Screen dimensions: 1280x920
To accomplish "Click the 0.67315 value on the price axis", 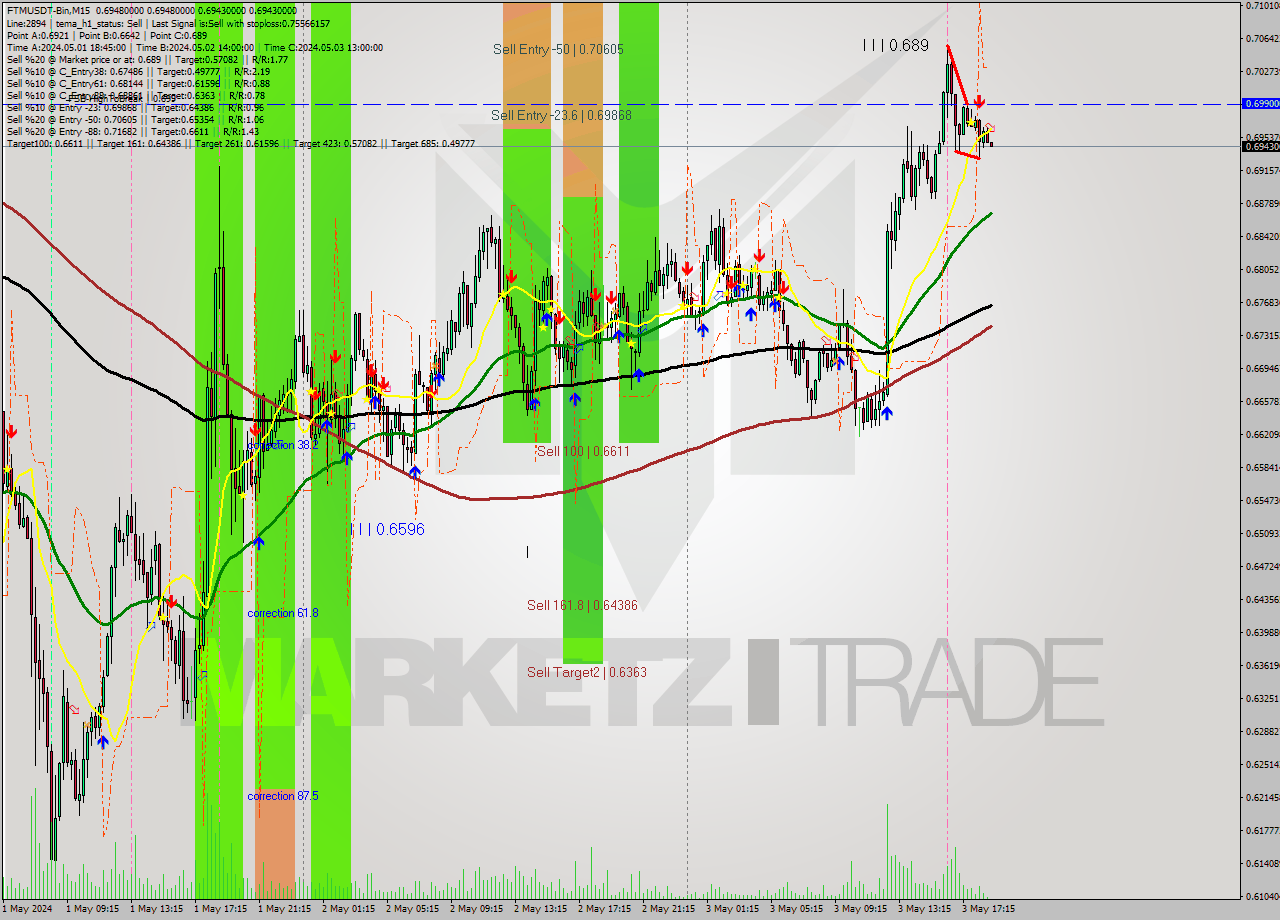I will [x=1262, y=336].
